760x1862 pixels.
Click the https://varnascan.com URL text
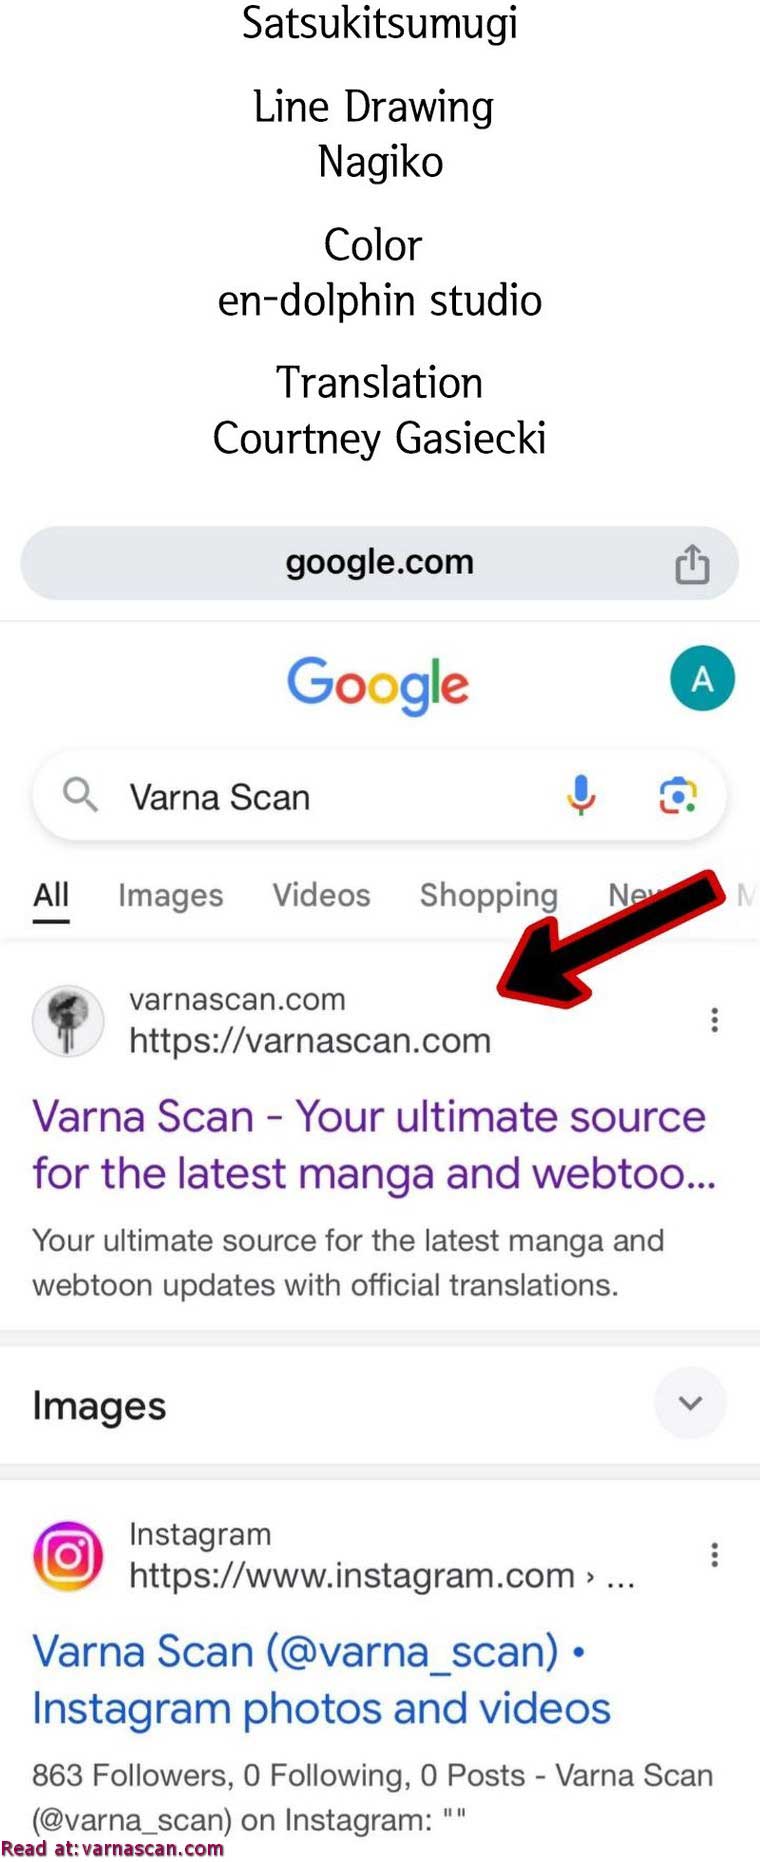click(310, 1041)
